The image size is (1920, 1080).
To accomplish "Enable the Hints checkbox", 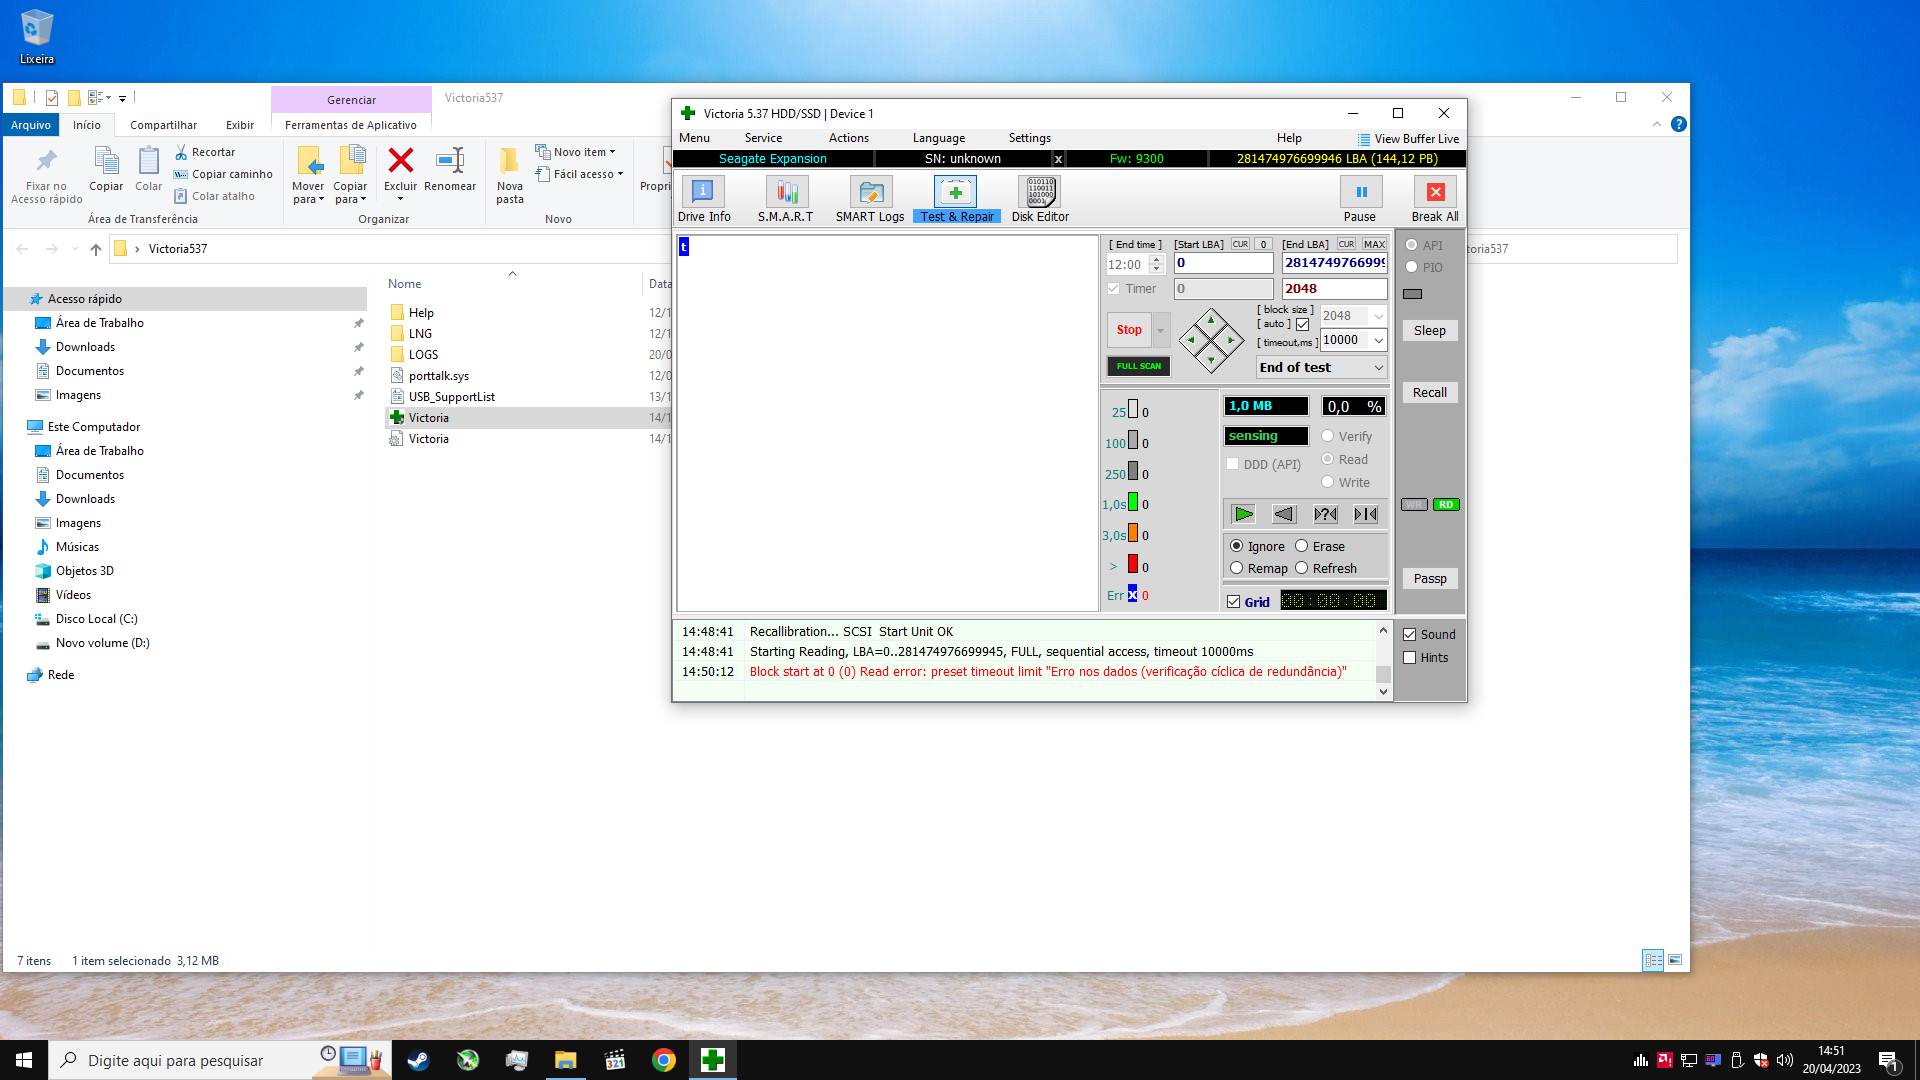I will [x=1410, y=658].
